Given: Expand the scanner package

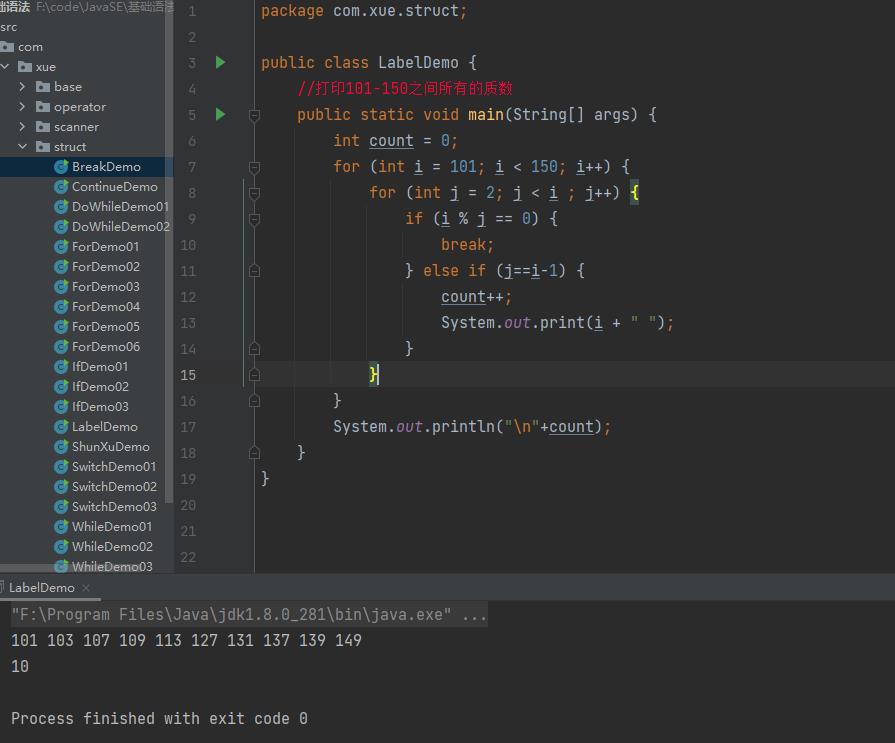Looking at the screenshot, I should click(22, 127).
